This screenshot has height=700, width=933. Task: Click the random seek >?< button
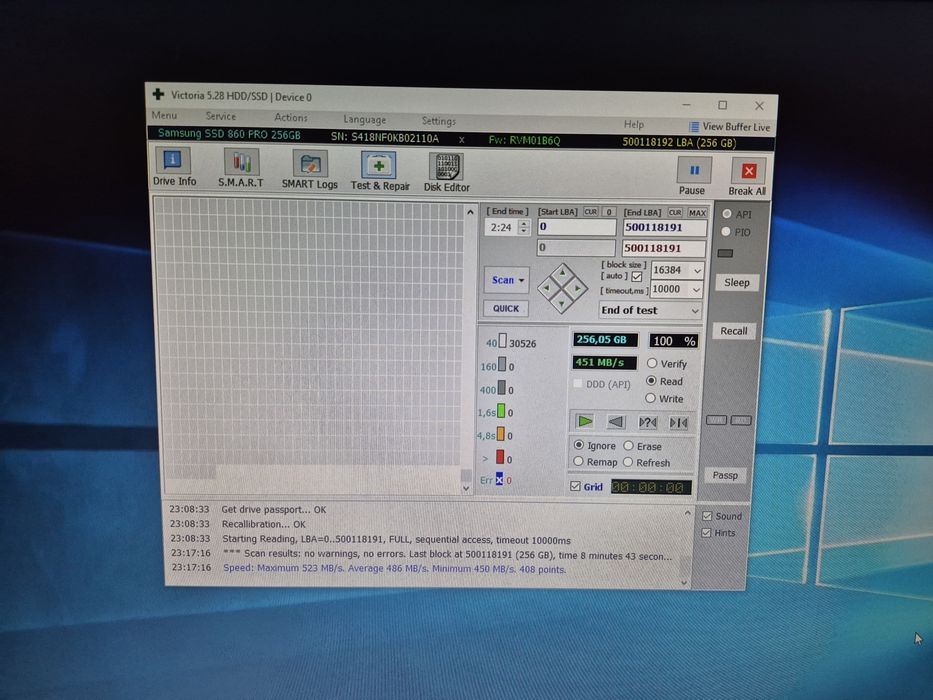point(647,423)
